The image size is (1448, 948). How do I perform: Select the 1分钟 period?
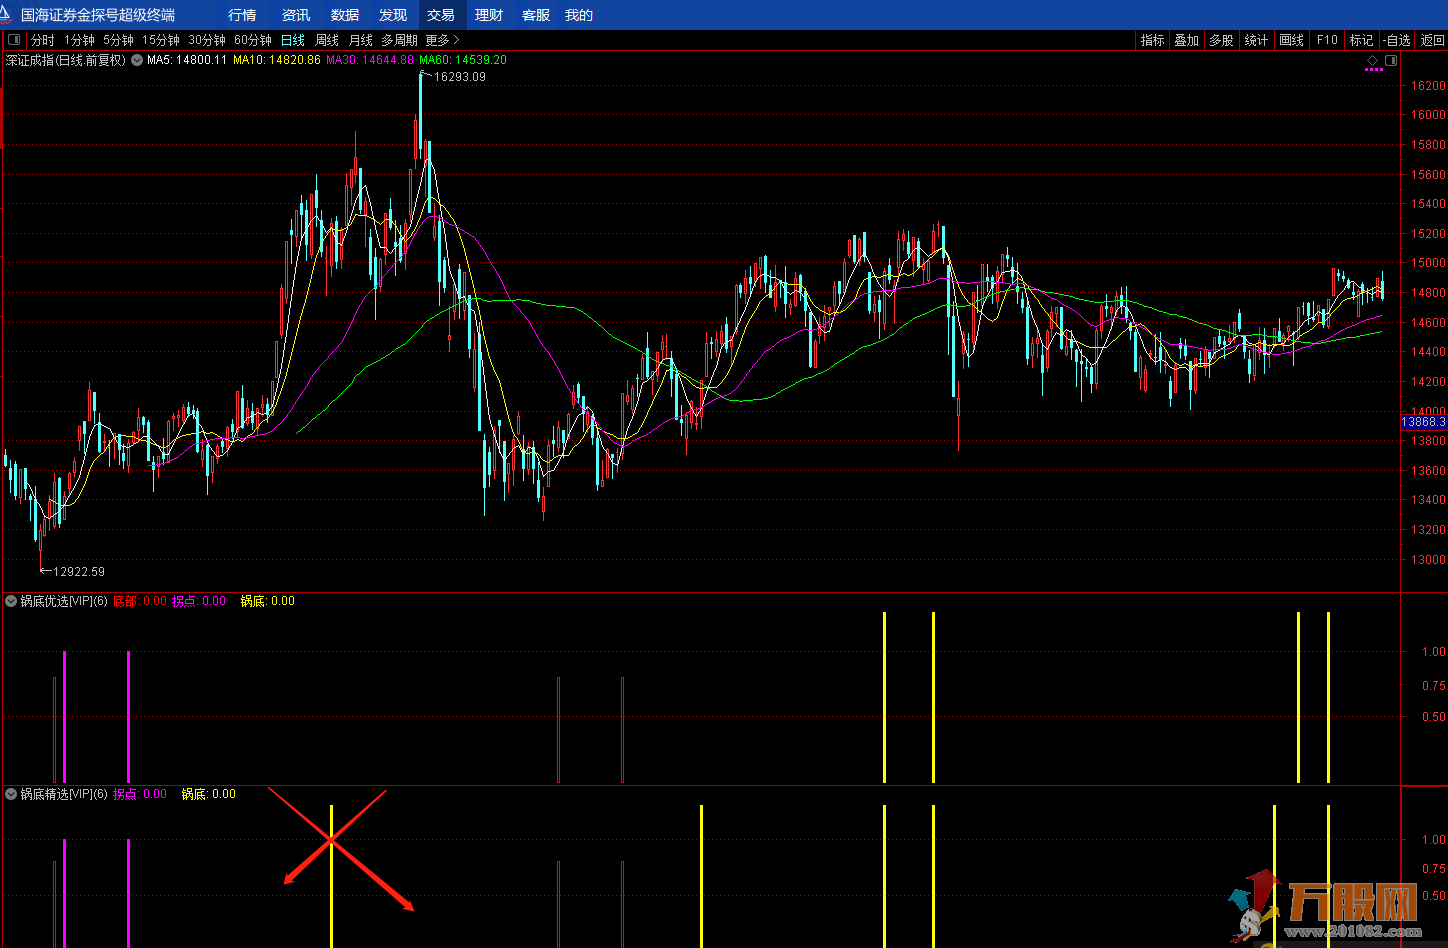tap(79, 41)
